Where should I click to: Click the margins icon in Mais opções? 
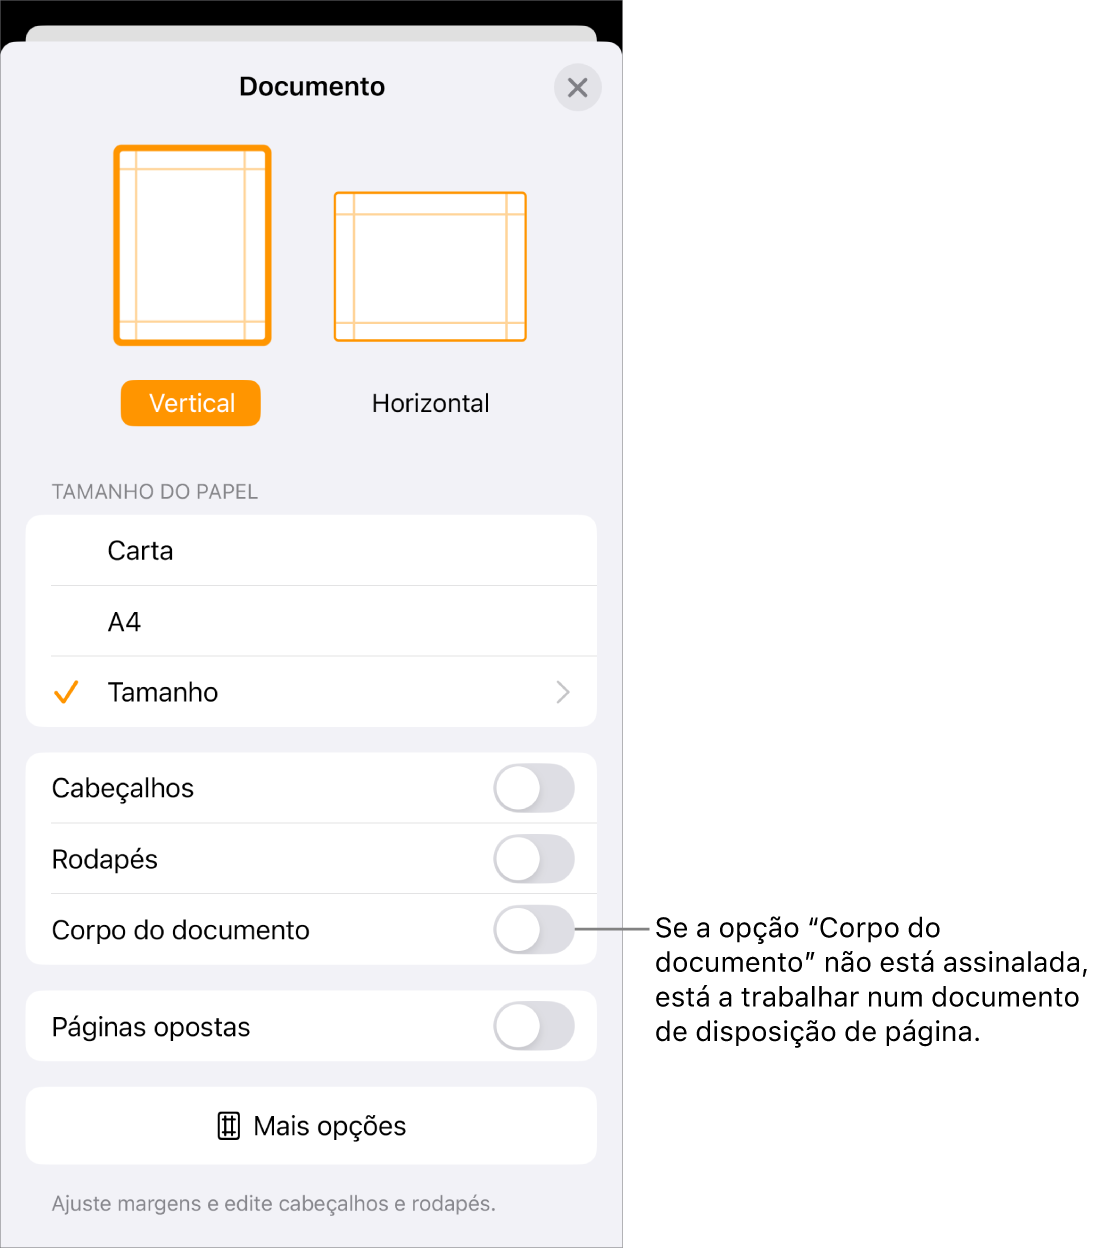click(x=229, y=1126)
